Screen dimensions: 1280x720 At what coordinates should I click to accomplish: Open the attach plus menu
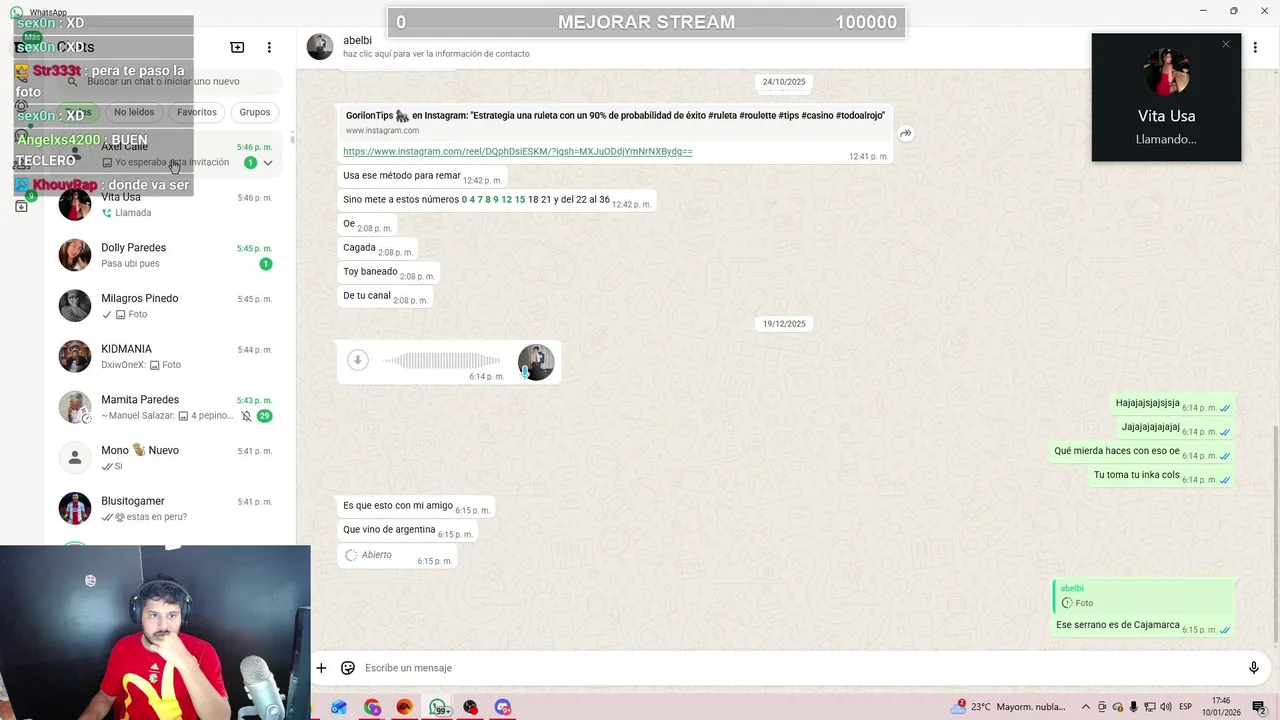321,668
